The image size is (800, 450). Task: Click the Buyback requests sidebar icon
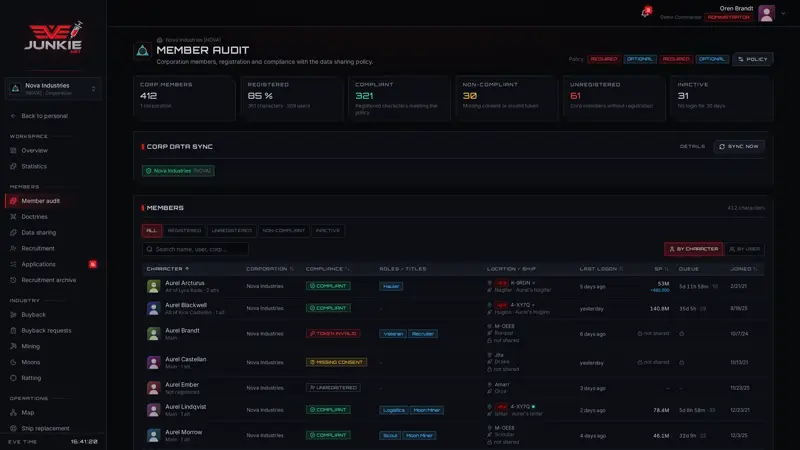[13, 331]
